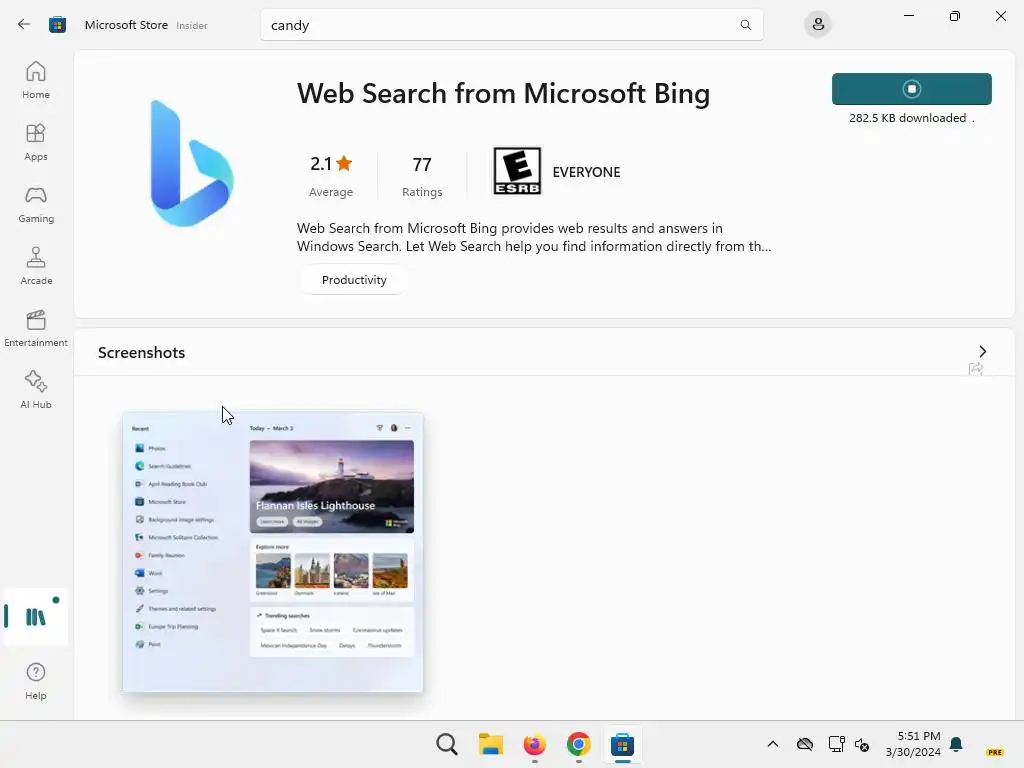
Task: Open Google Chrome from the taskbar
Action: pyautogui.click(x=579, y=744)
